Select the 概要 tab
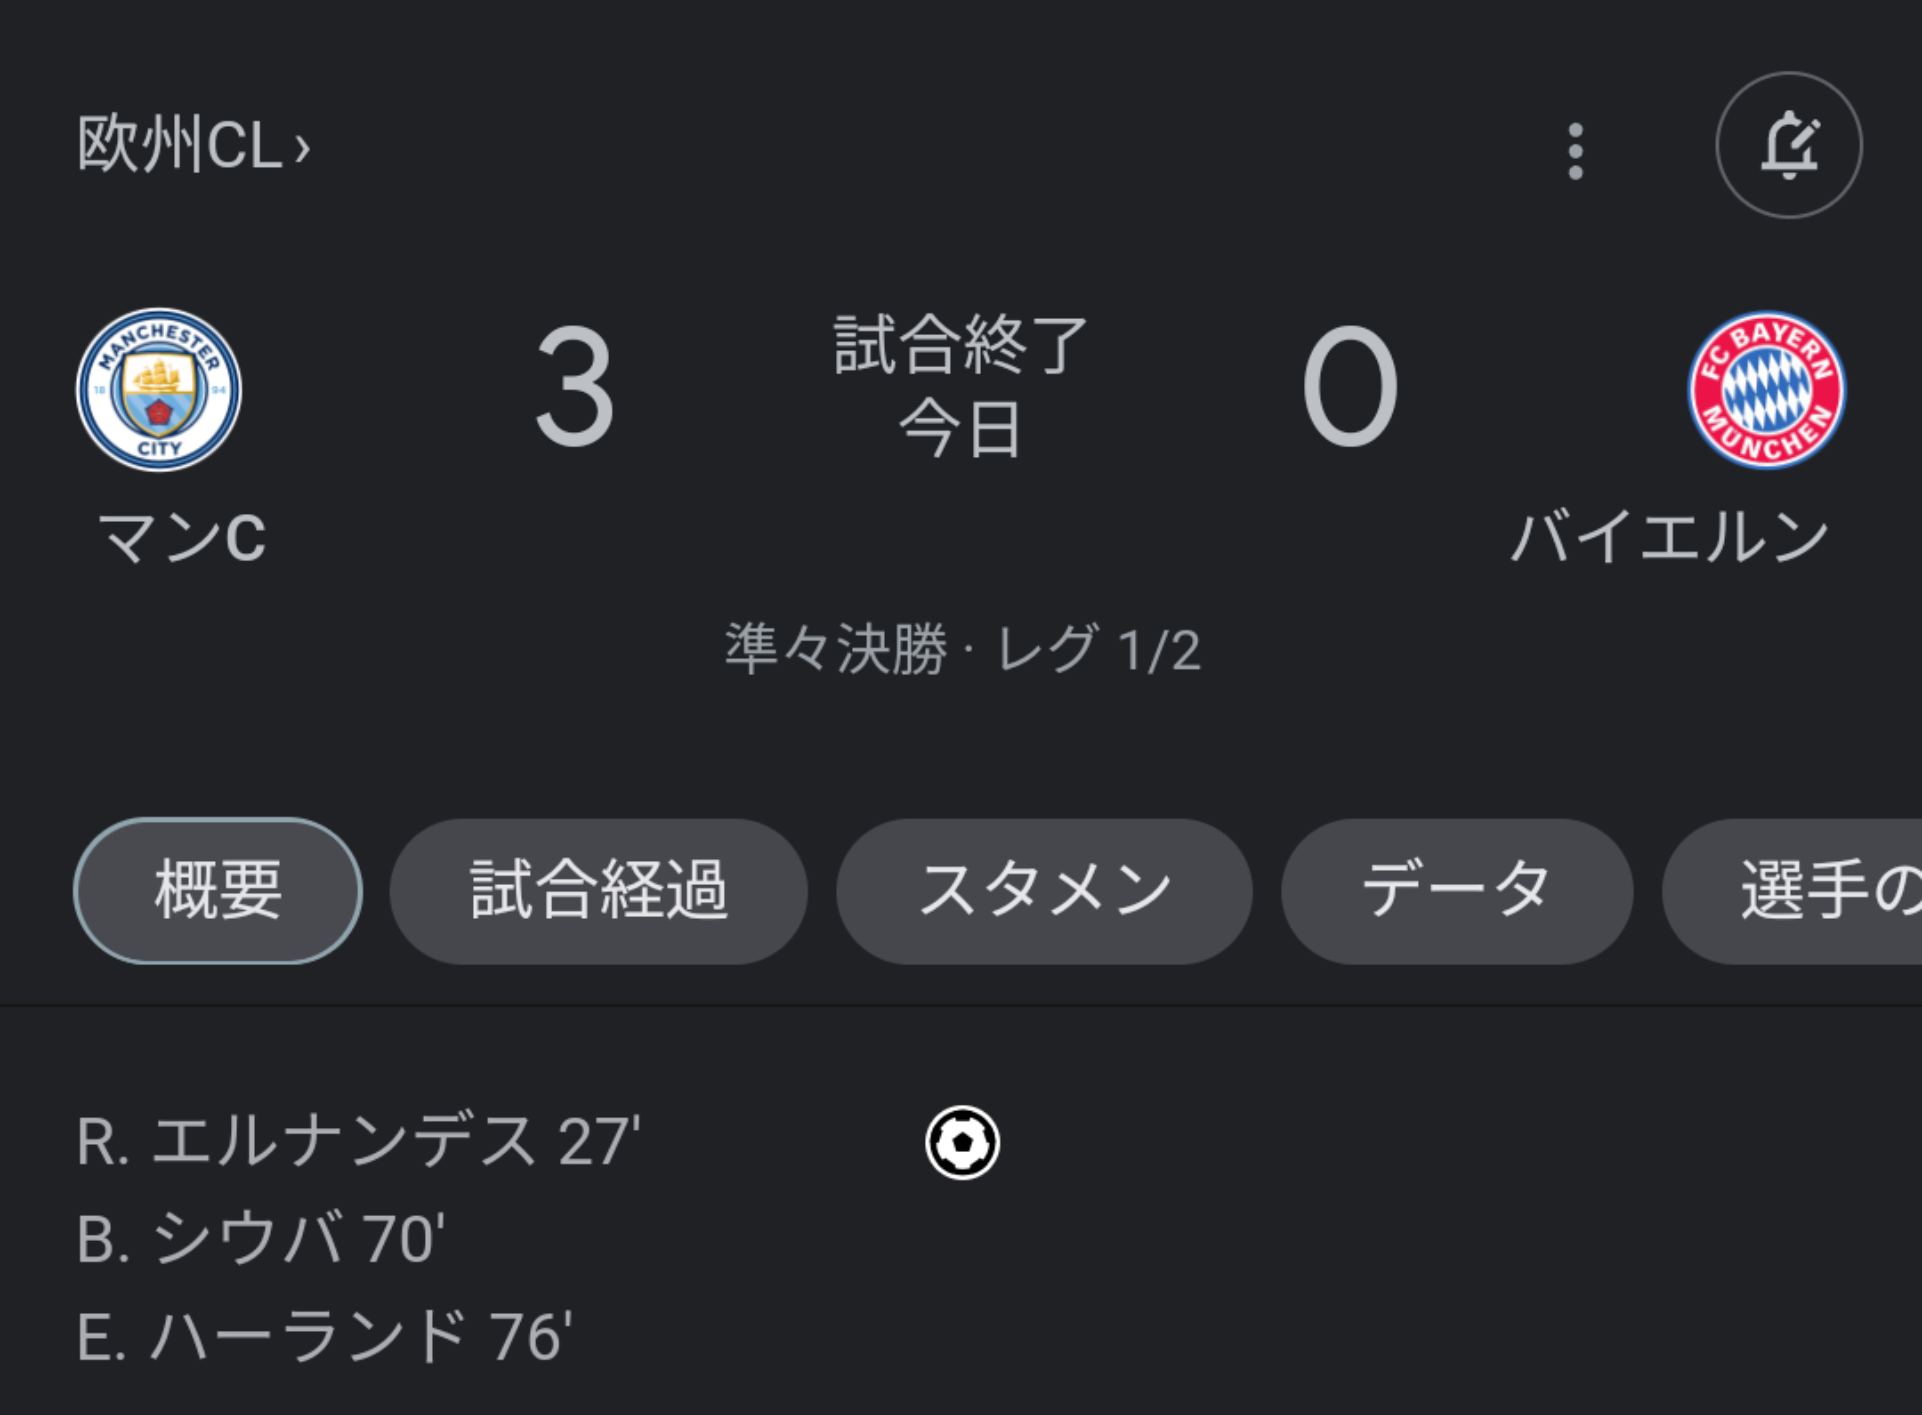Viewport: 1922px width, 1415px height. tap(218, 890)
